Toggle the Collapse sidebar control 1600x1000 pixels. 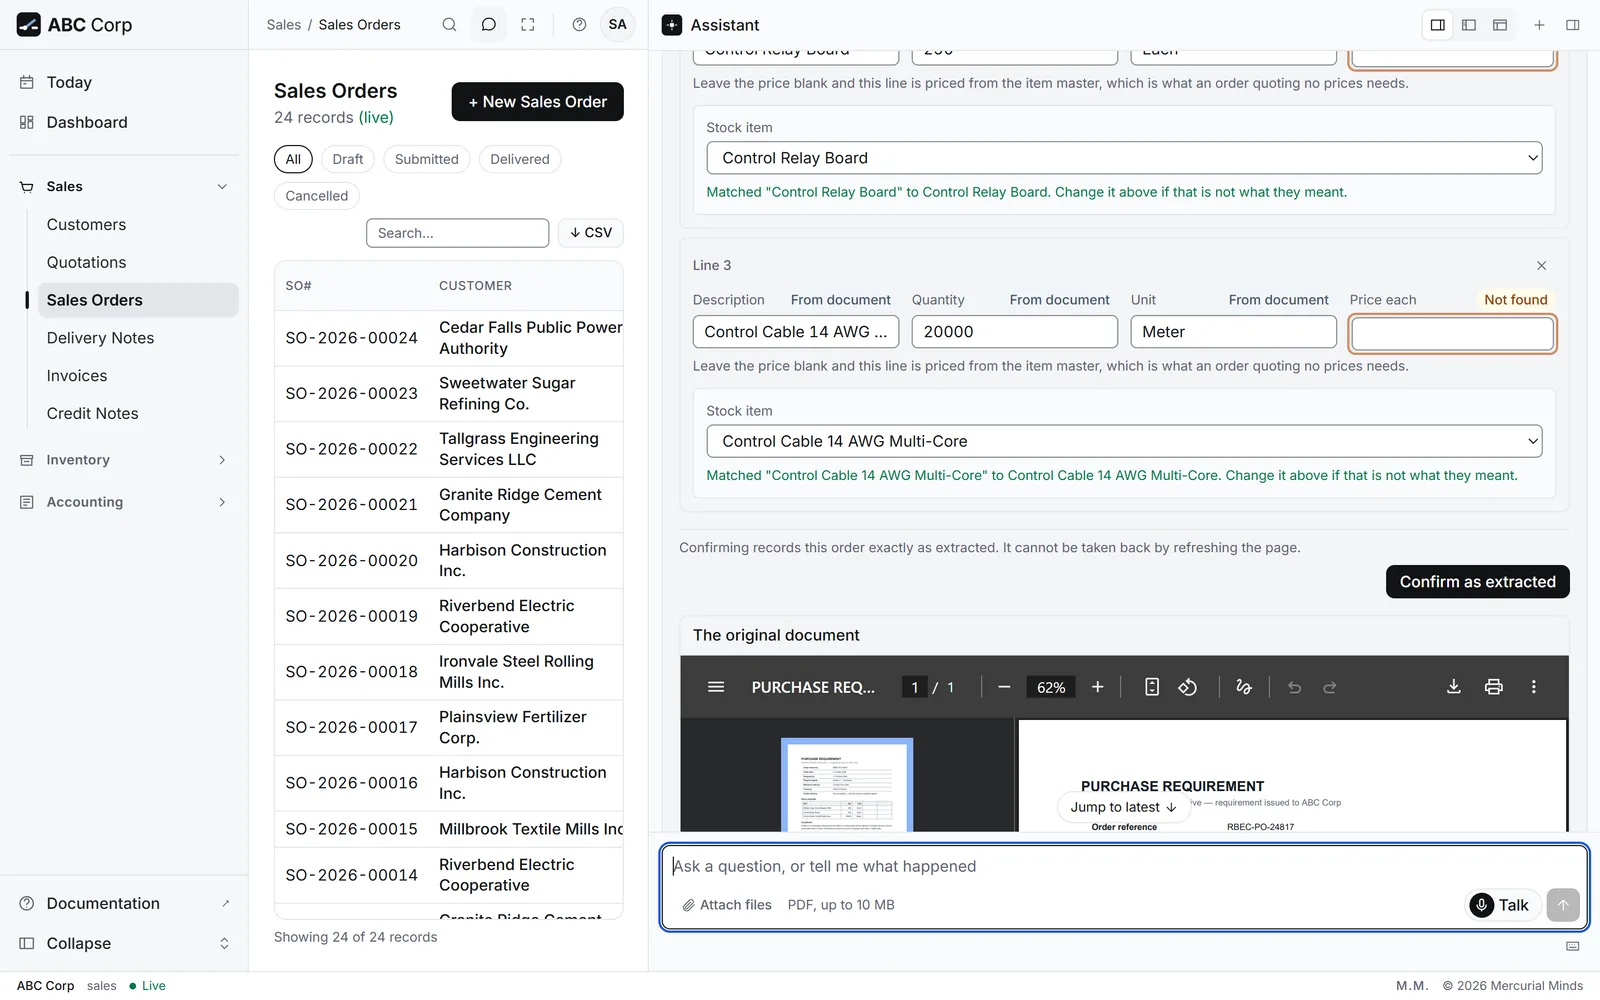click(x=124, y=944)
